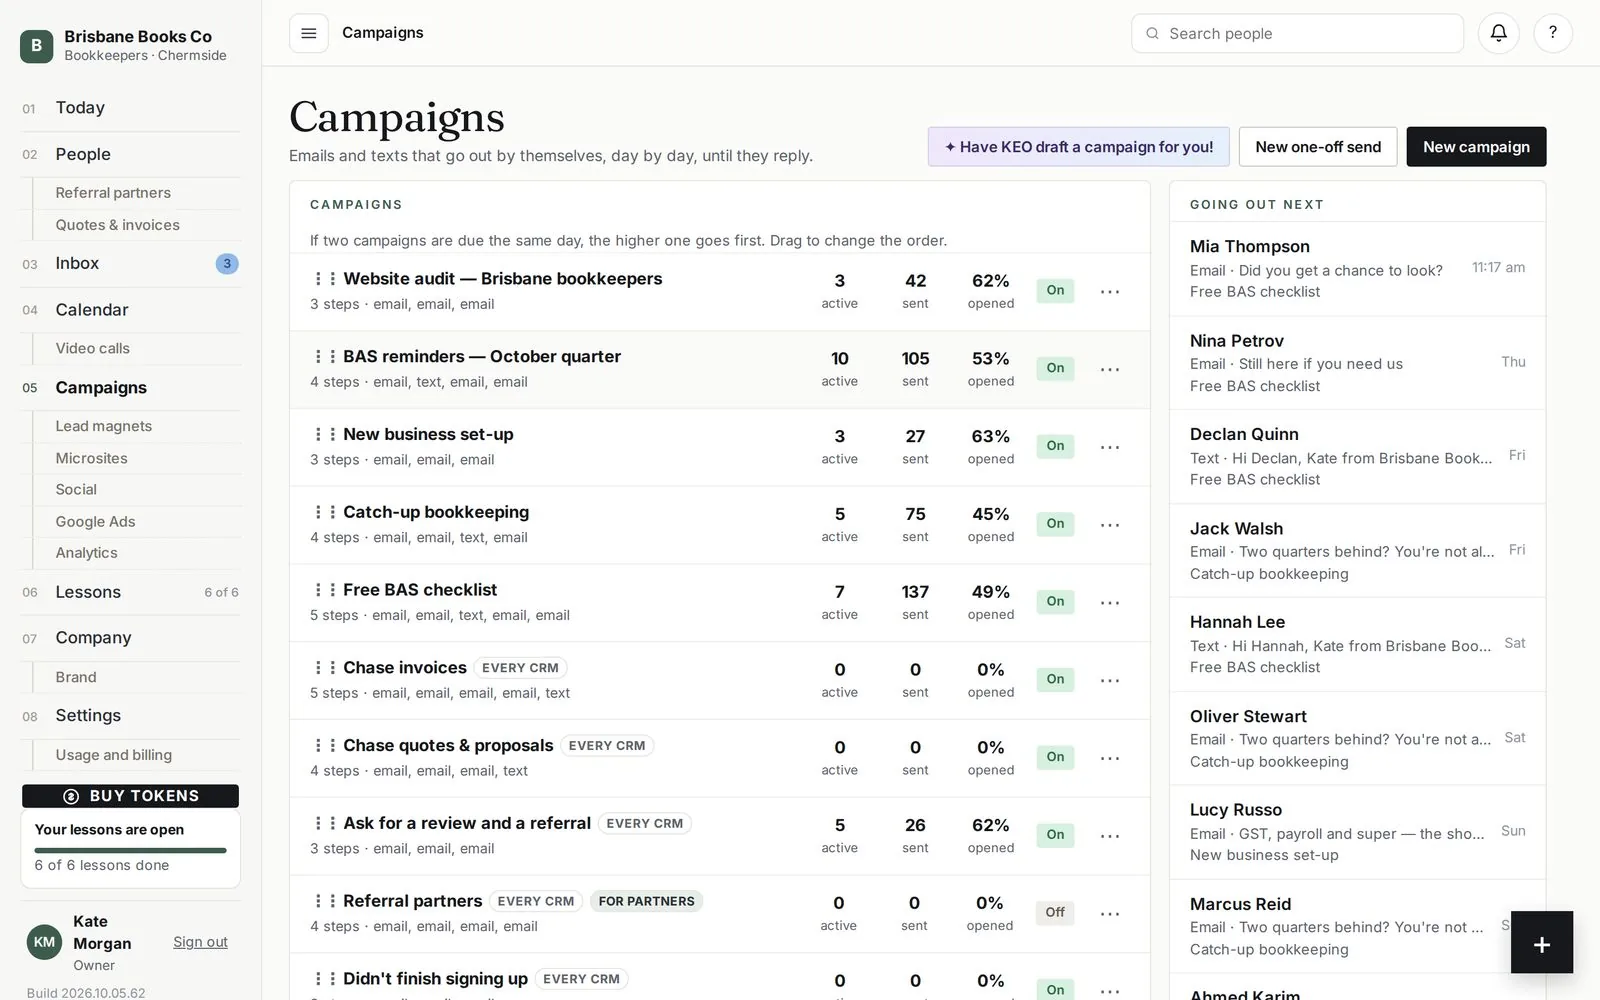Grab the drag handle for Chase invoices

(325, 668)
